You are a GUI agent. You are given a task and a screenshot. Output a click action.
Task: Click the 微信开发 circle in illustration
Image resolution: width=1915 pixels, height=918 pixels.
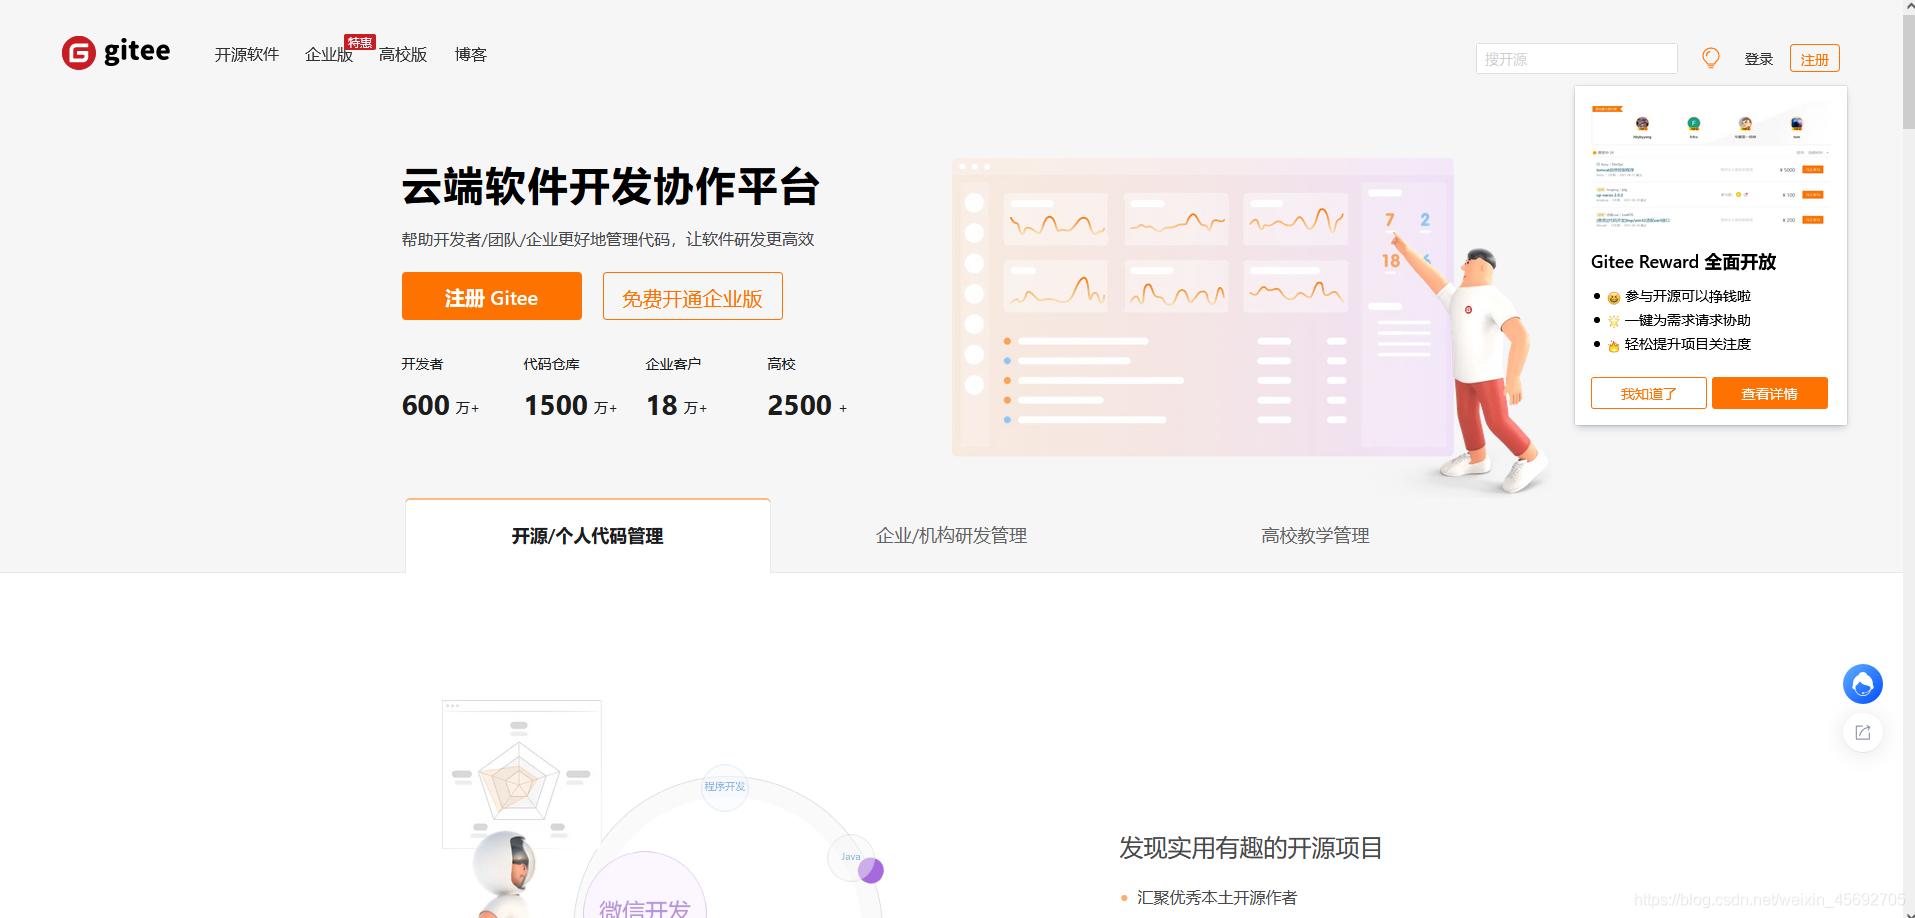(x=643, y=886)
